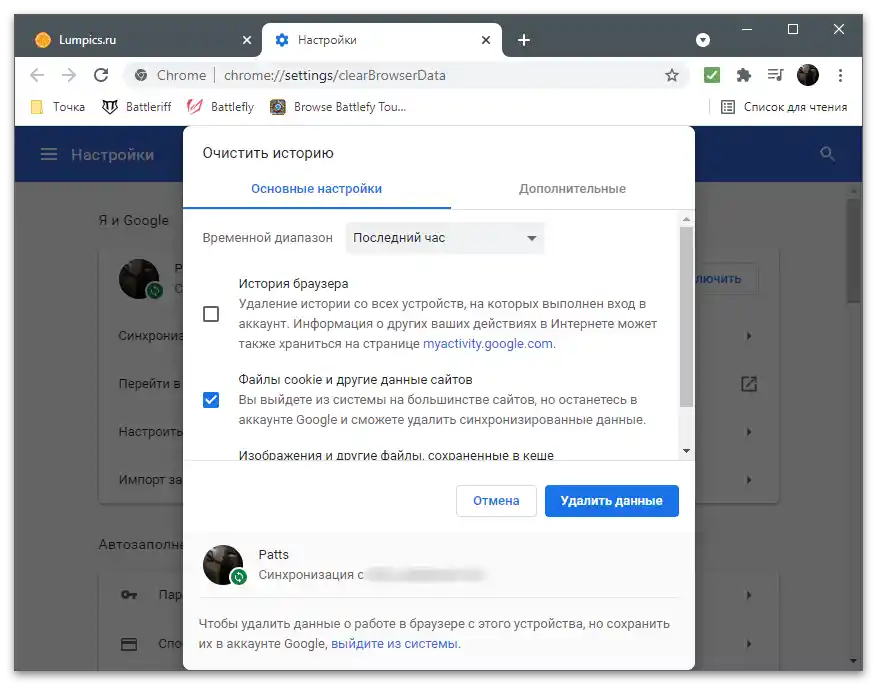Viewport: 877px width, 685px height.
Task: Expand the Импорт row arrow
Action: point(749,480)
